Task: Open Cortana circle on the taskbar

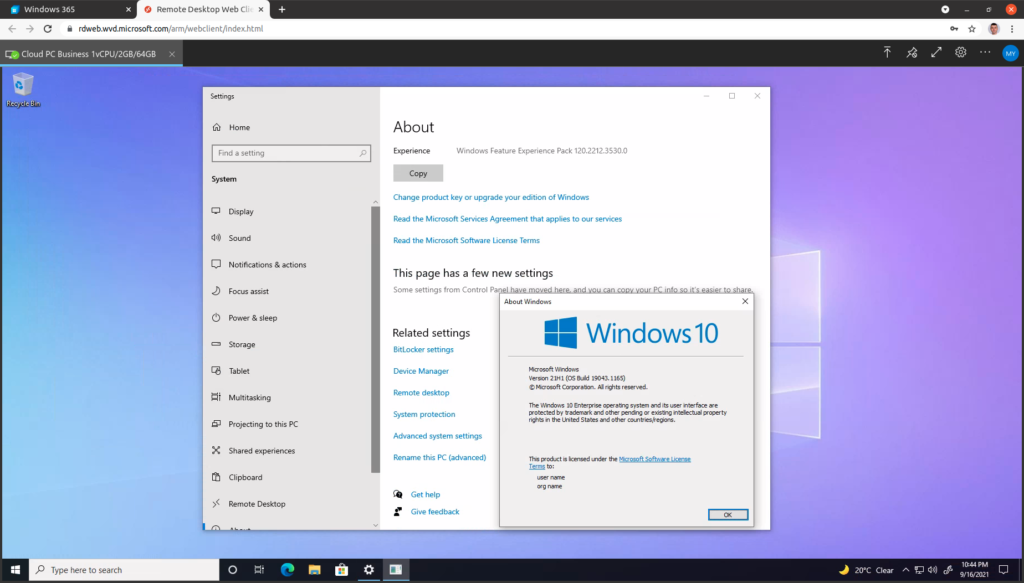Action: pyautogui.click(x=232, y=569)
